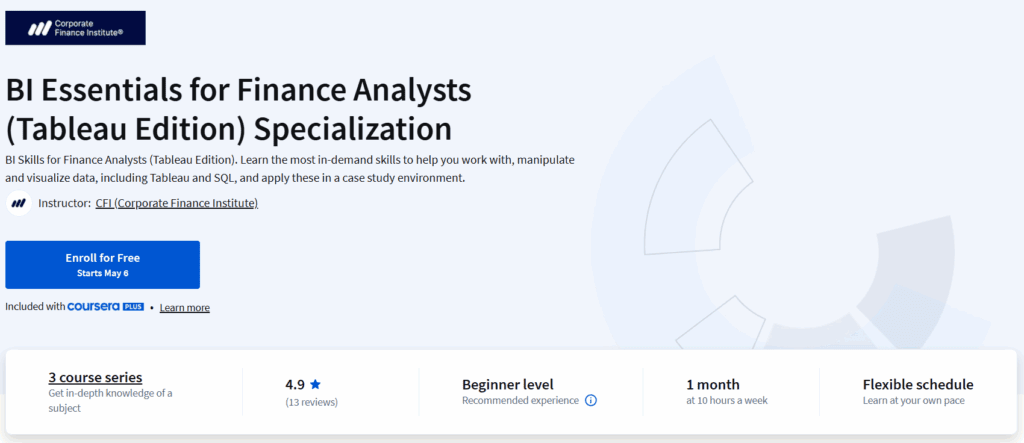Click the BI Essentials specialization title

click(x=238, y=110)
